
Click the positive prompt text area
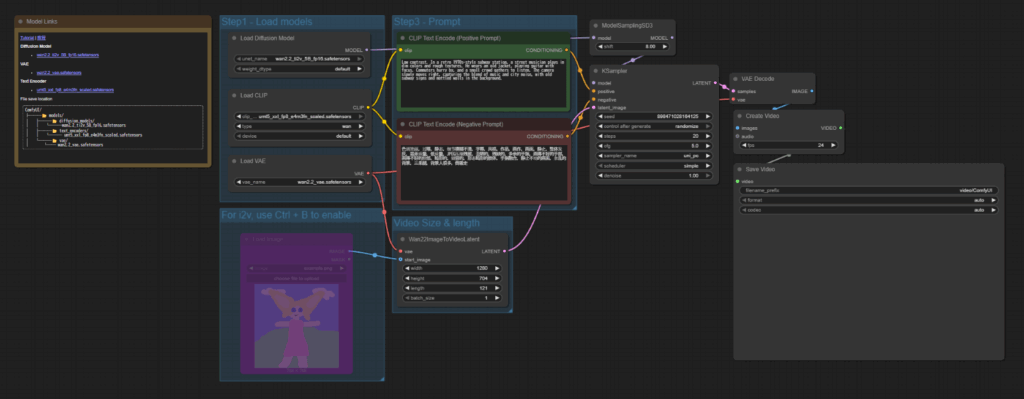coord(483,82)
